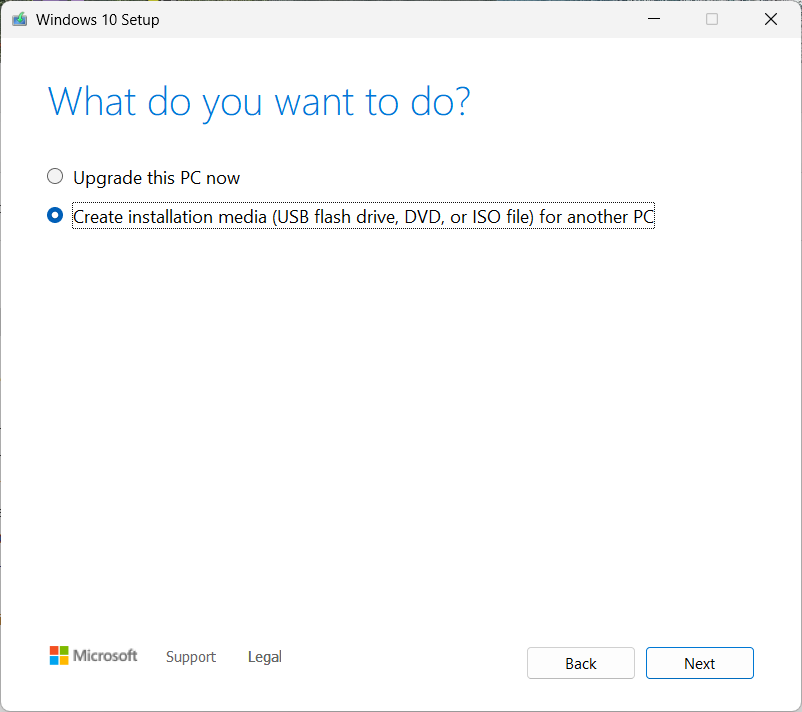This screenshot has height=712, width=802.
Task: Click the Windows 10 Setup title bar icon
Action: (x=19, y=19)
